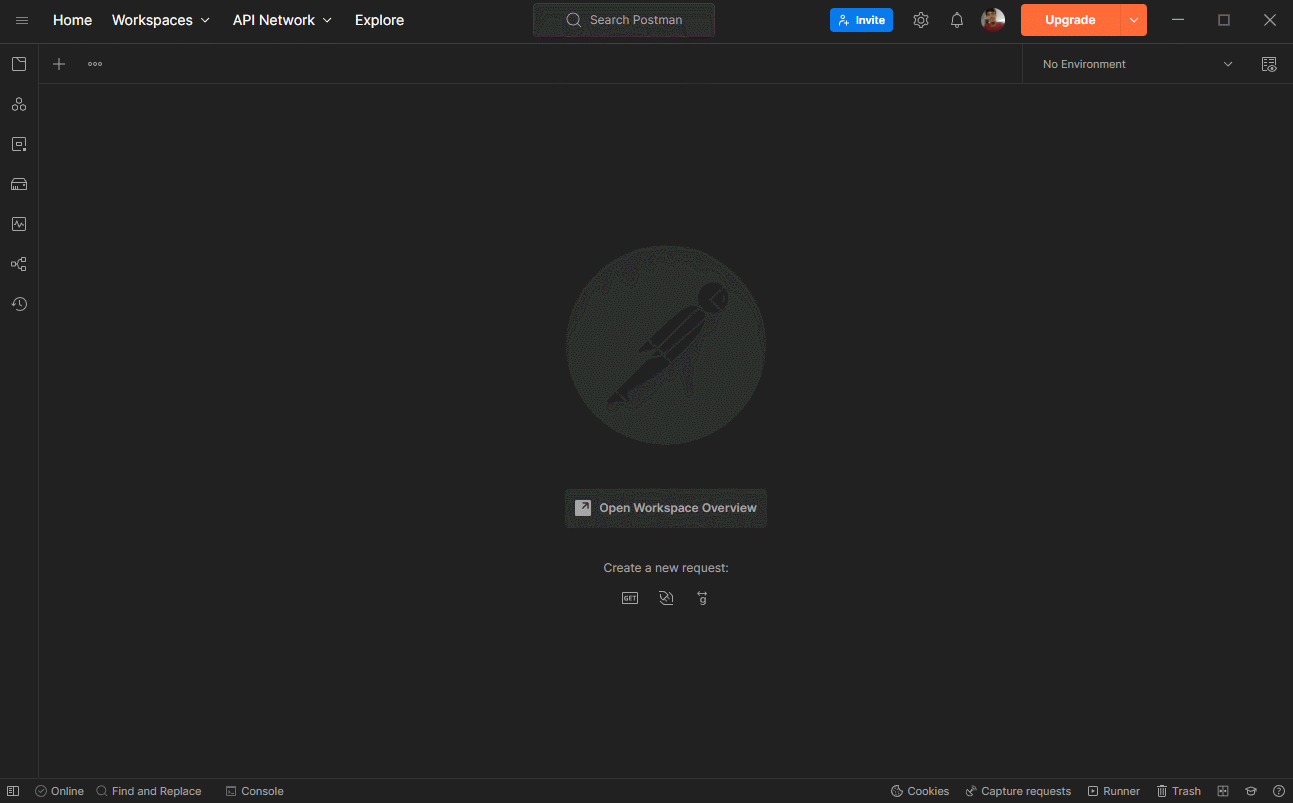Click Open Workspace Overview

(665, 507)
